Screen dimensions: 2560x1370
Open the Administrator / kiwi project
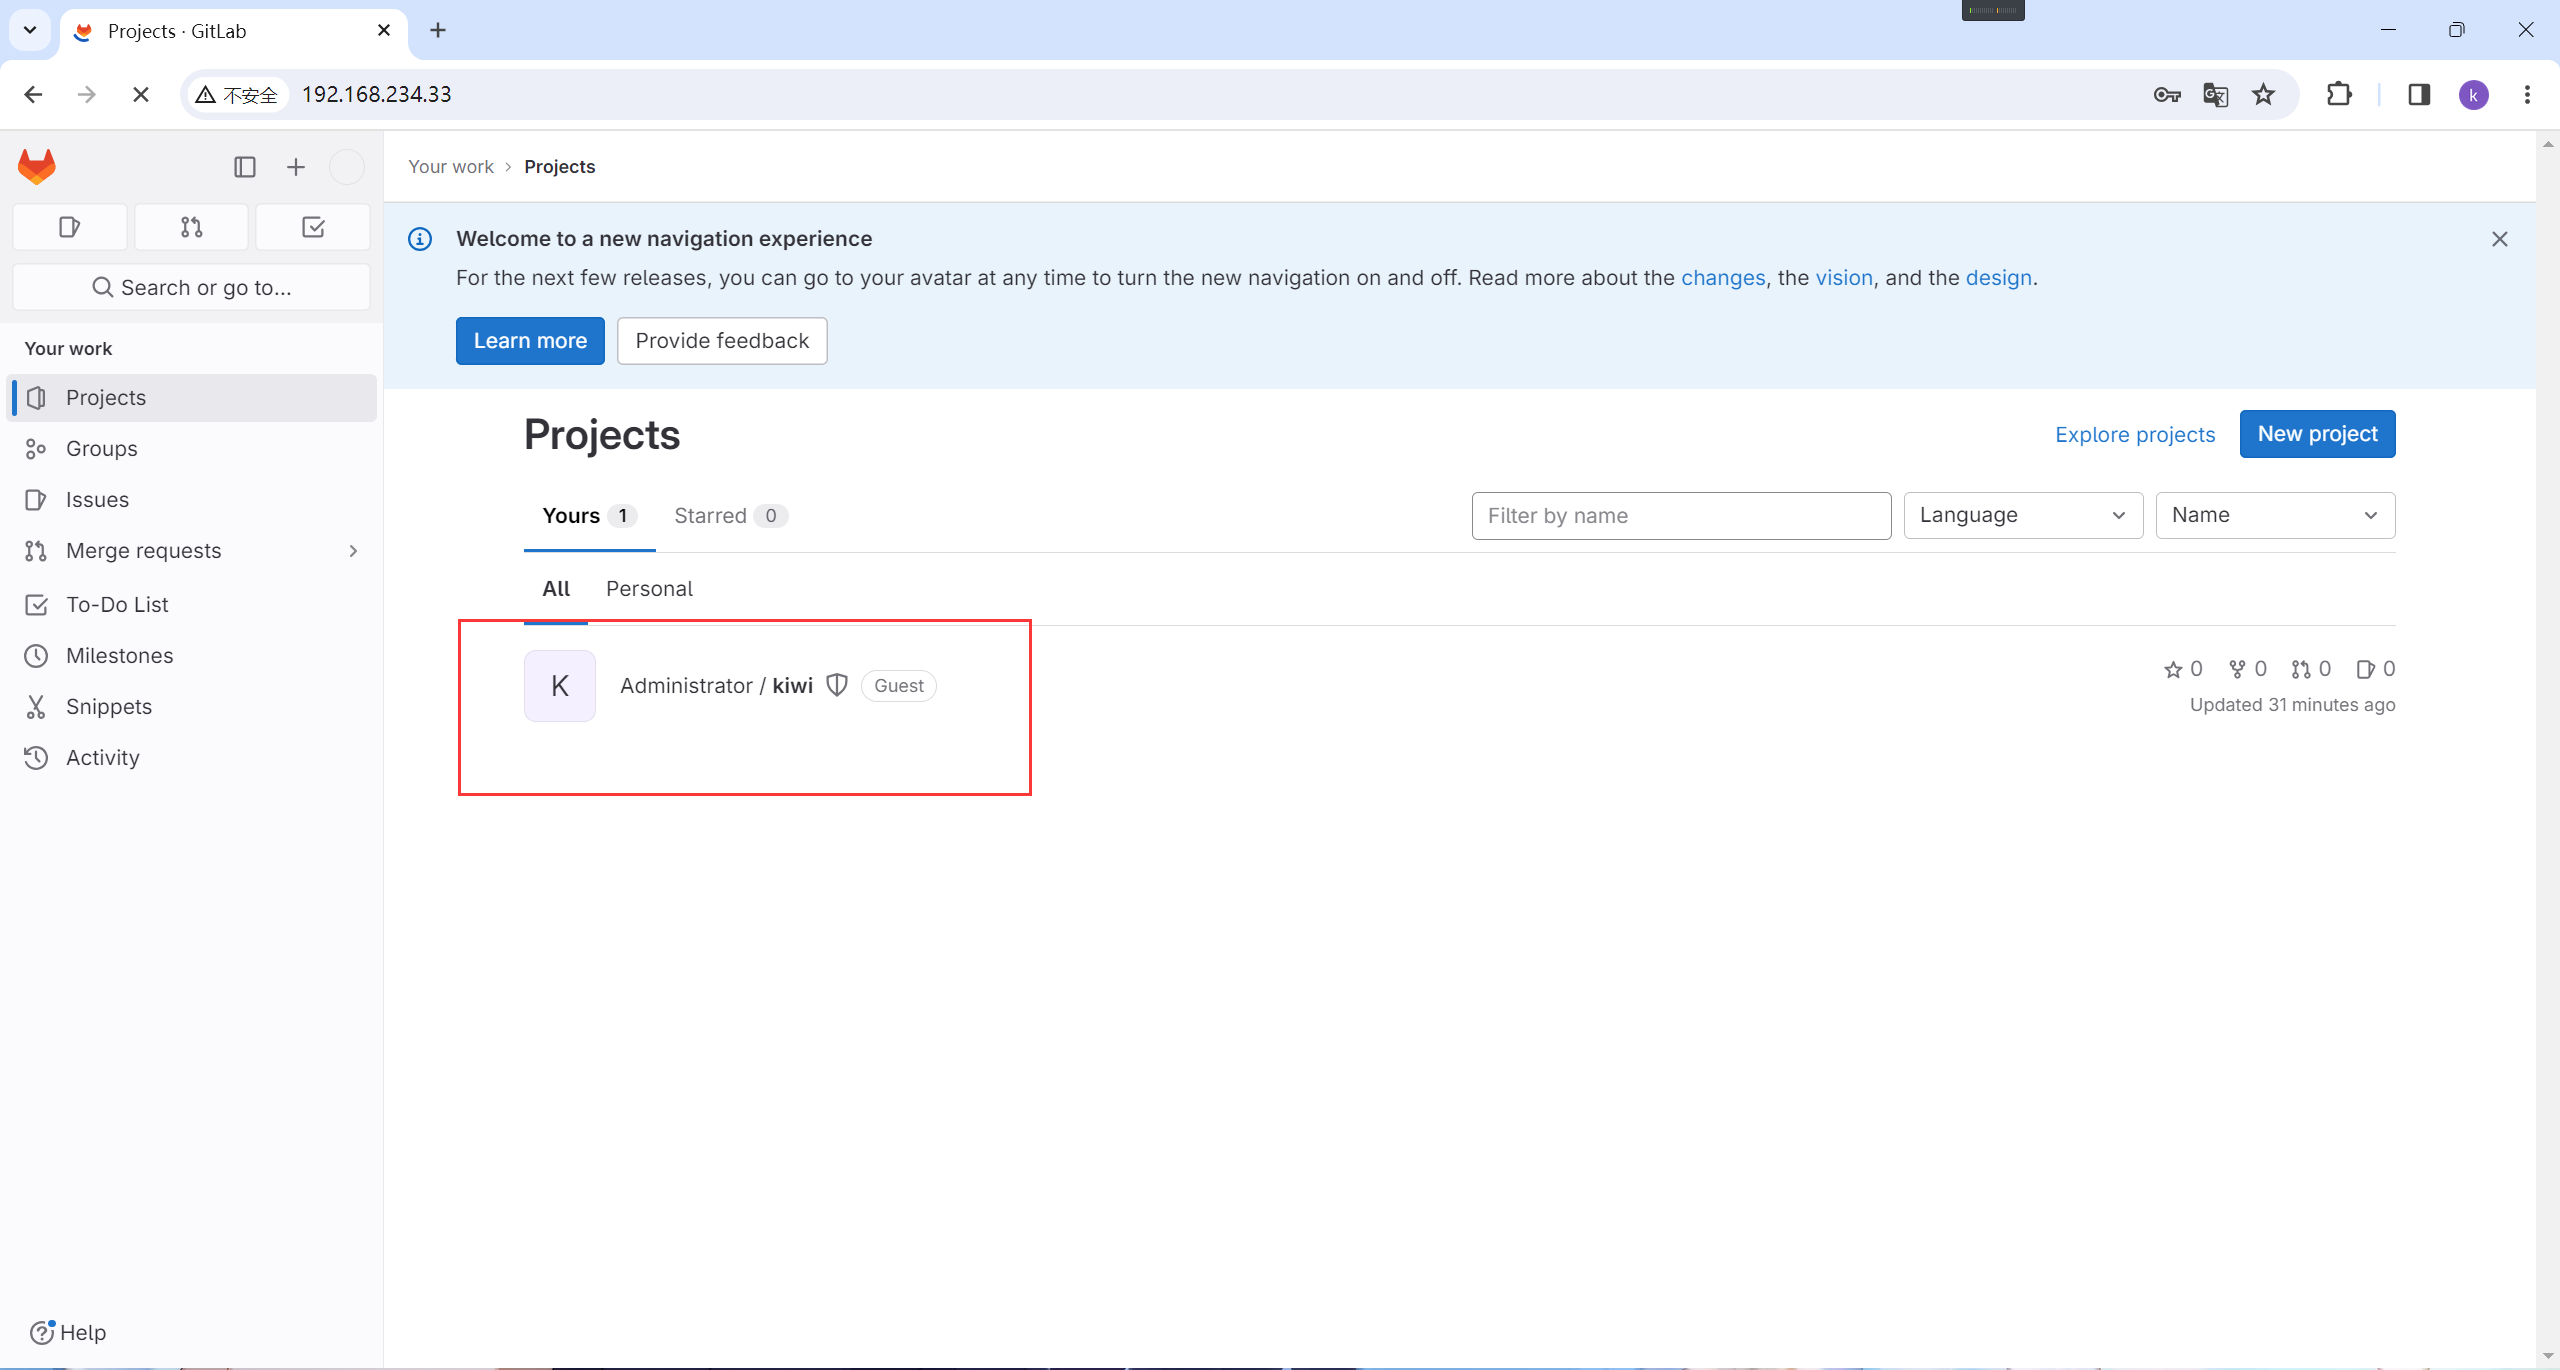(x=716, y=686)
